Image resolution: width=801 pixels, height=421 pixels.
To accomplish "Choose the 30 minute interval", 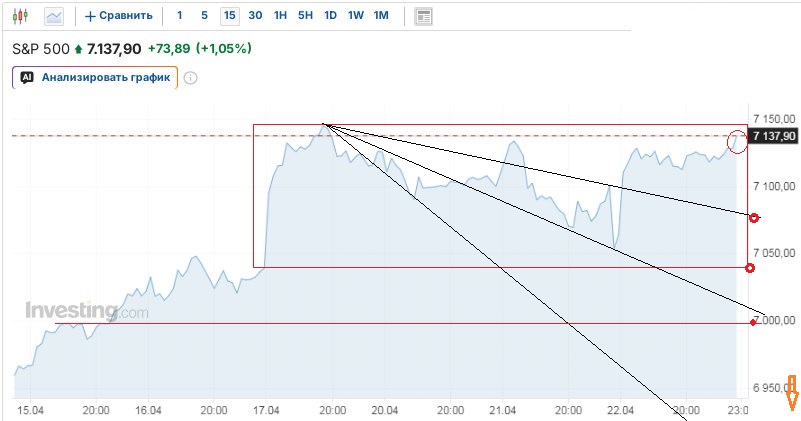I will pyautogui.click(x=255, y=16).
